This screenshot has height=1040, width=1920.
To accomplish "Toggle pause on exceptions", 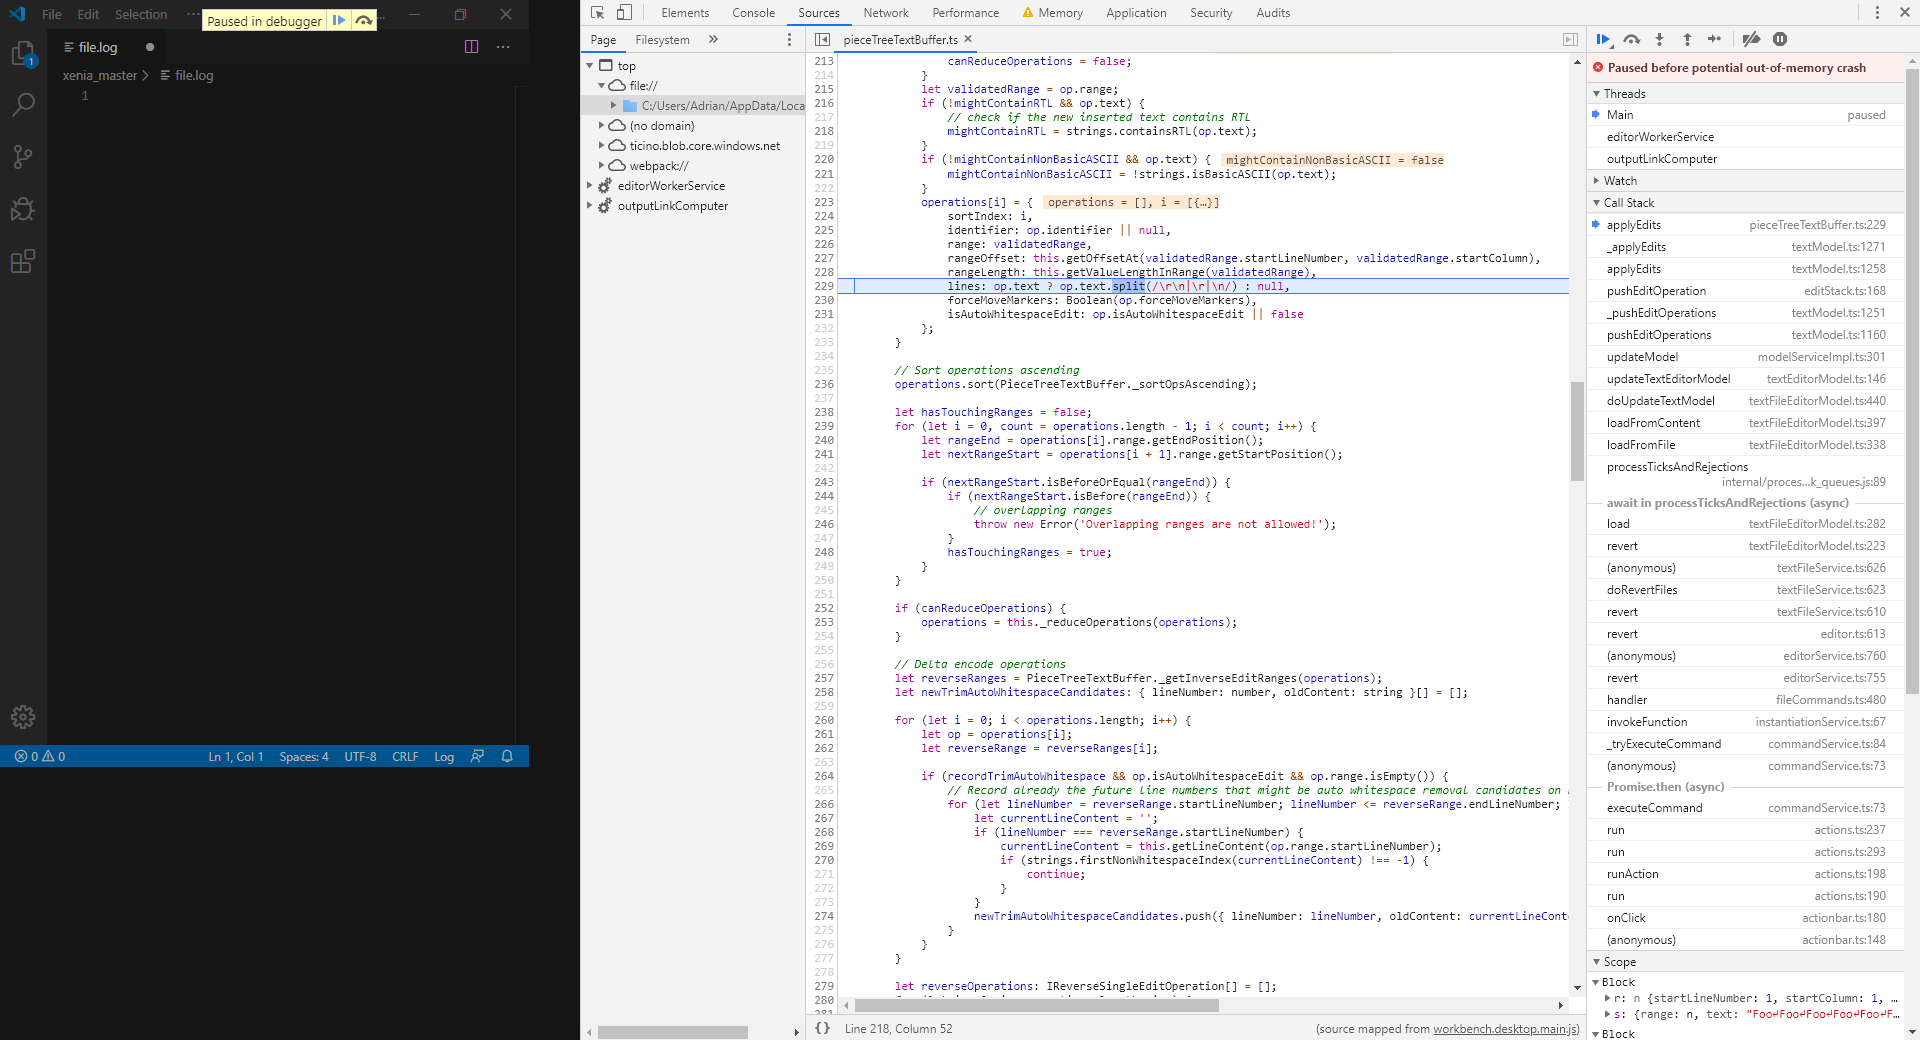I will tap(1780, 39).
